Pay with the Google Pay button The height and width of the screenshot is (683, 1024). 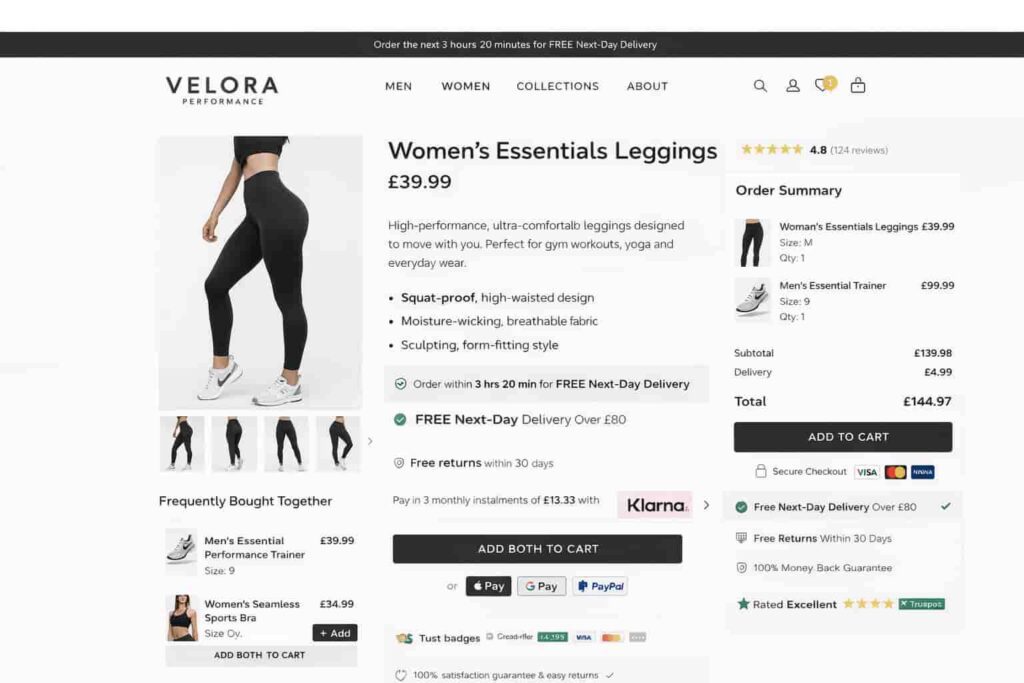pos(541,586)
